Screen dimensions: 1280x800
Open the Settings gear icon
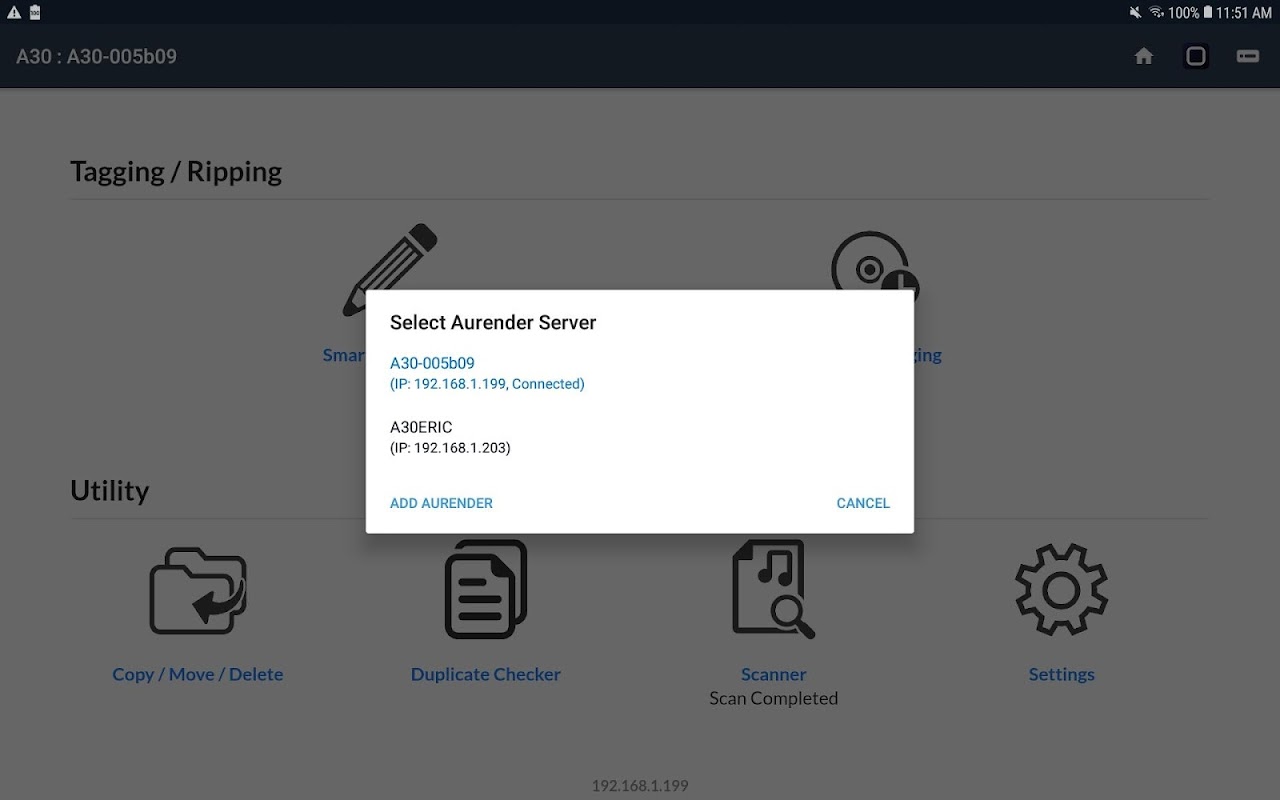(x=1061, y=589)
